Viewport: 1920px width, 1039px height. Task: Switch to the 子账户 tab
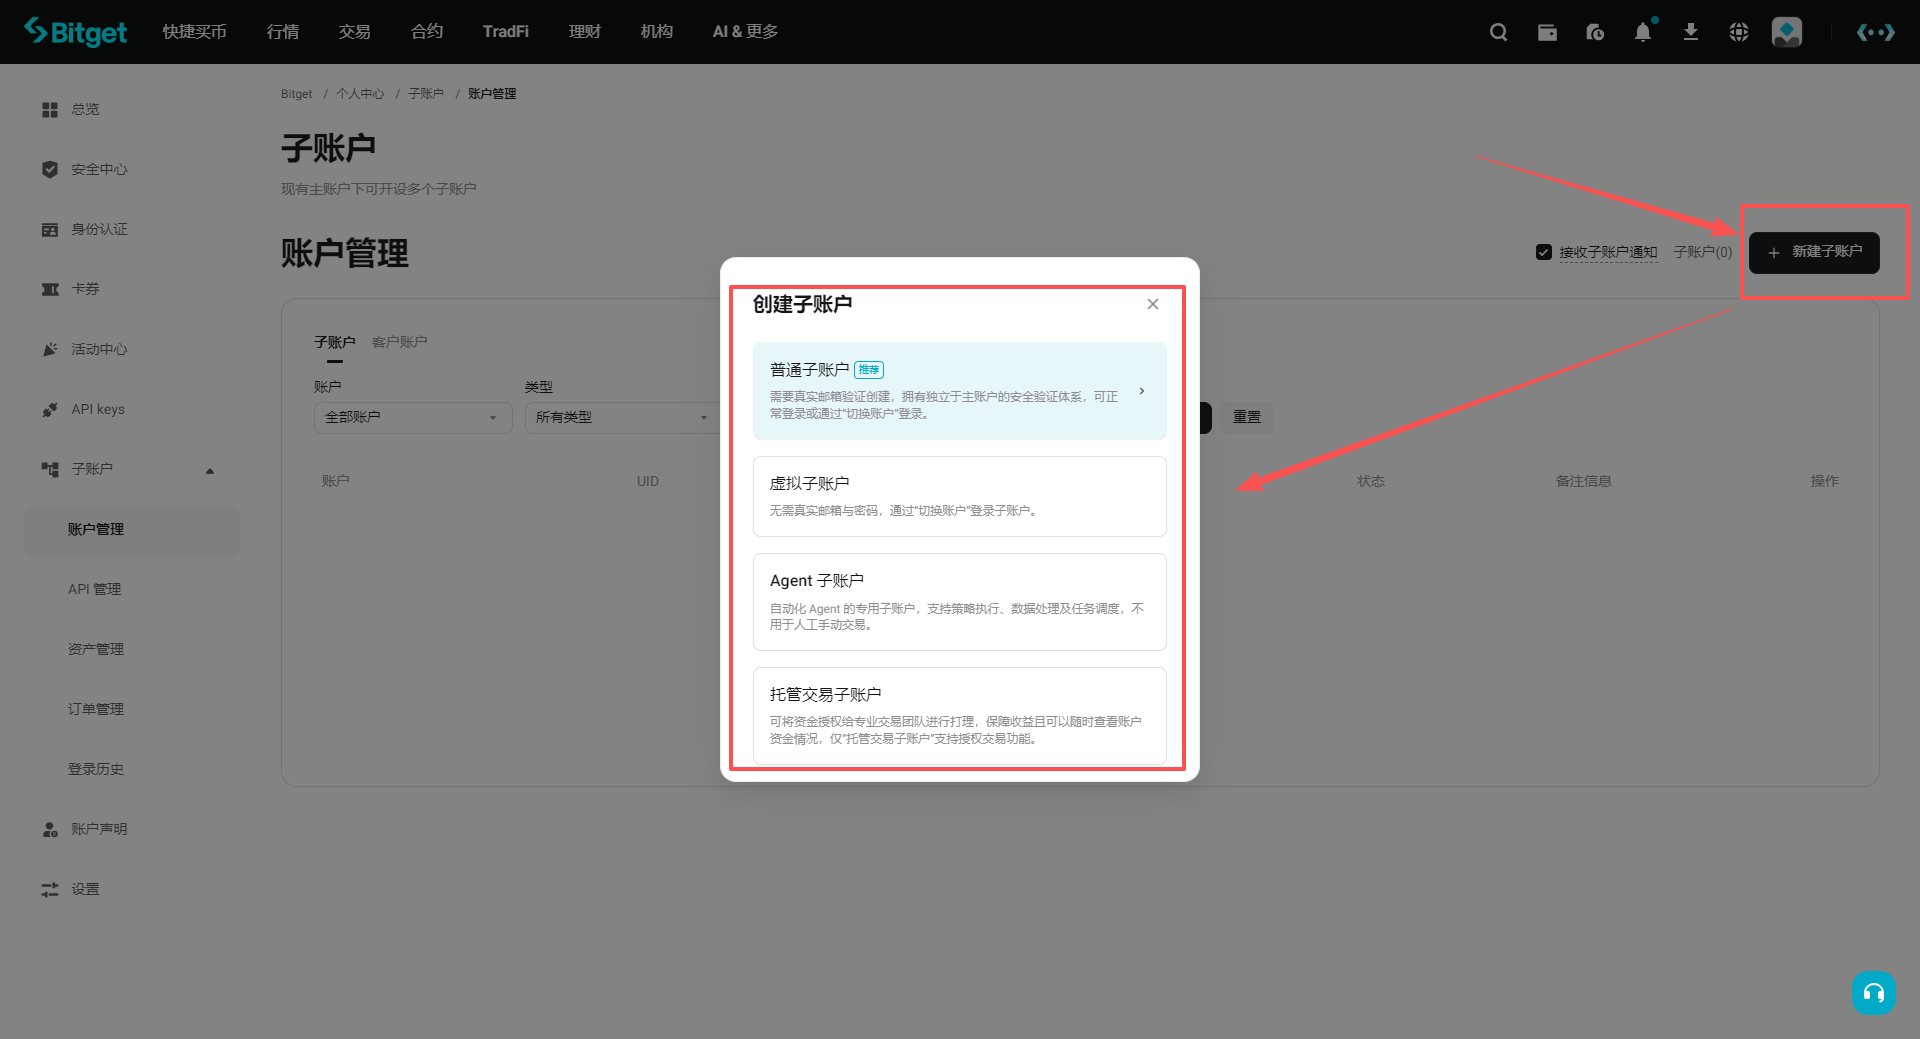point(335,342)
